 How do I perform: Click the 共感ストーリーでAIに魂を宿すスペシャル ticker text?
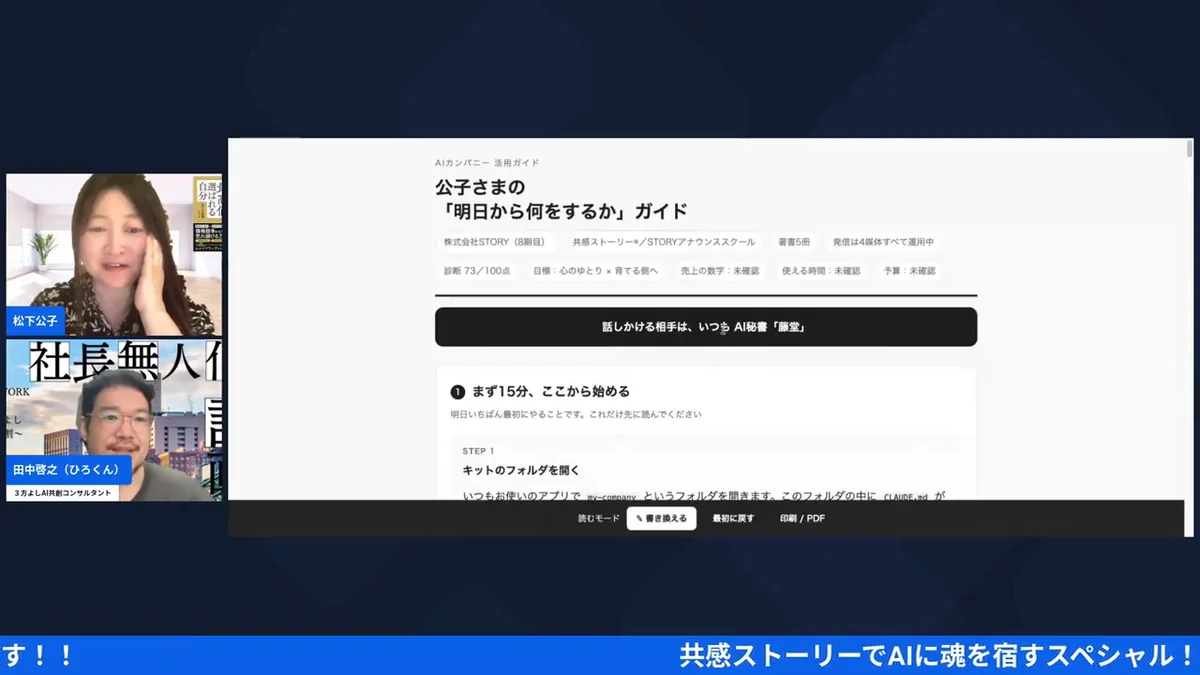point(936,656)
